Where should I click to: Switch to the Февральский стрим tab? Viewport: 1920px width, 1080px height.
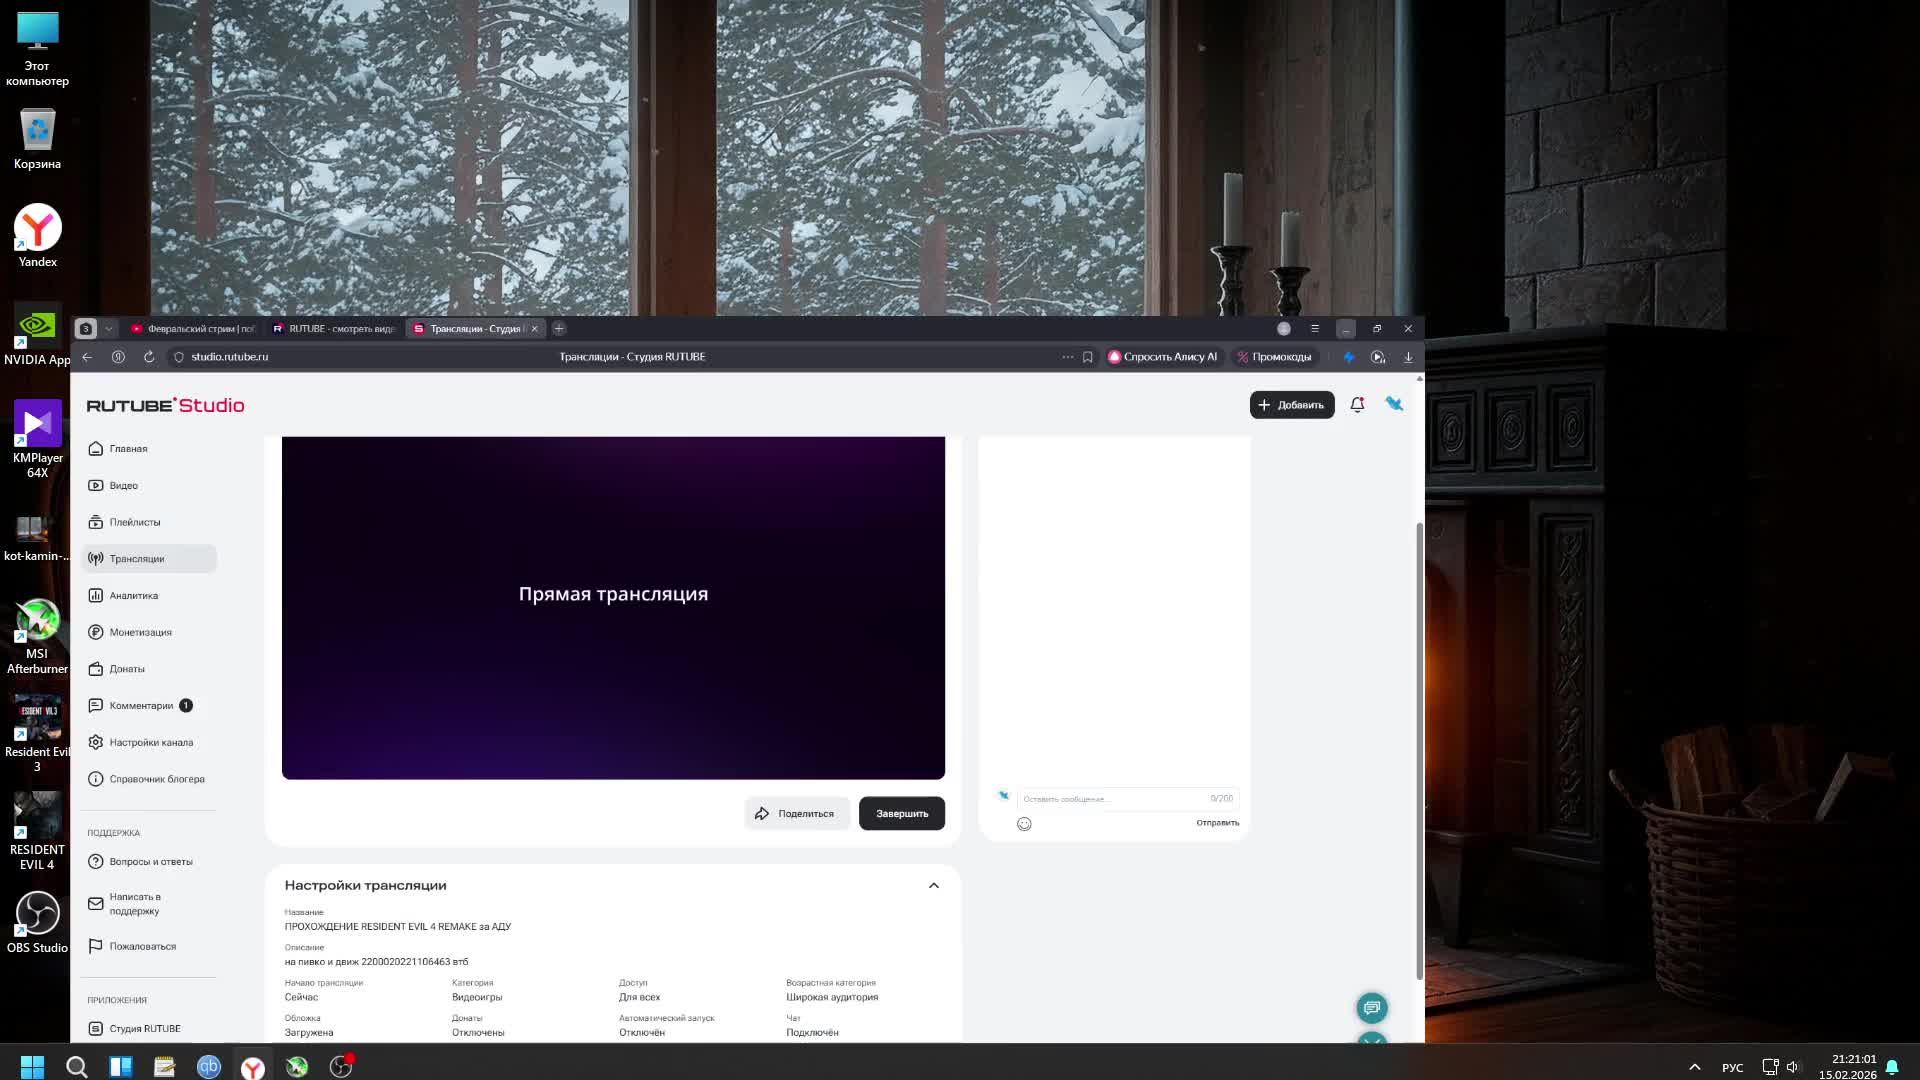[195, 329]
